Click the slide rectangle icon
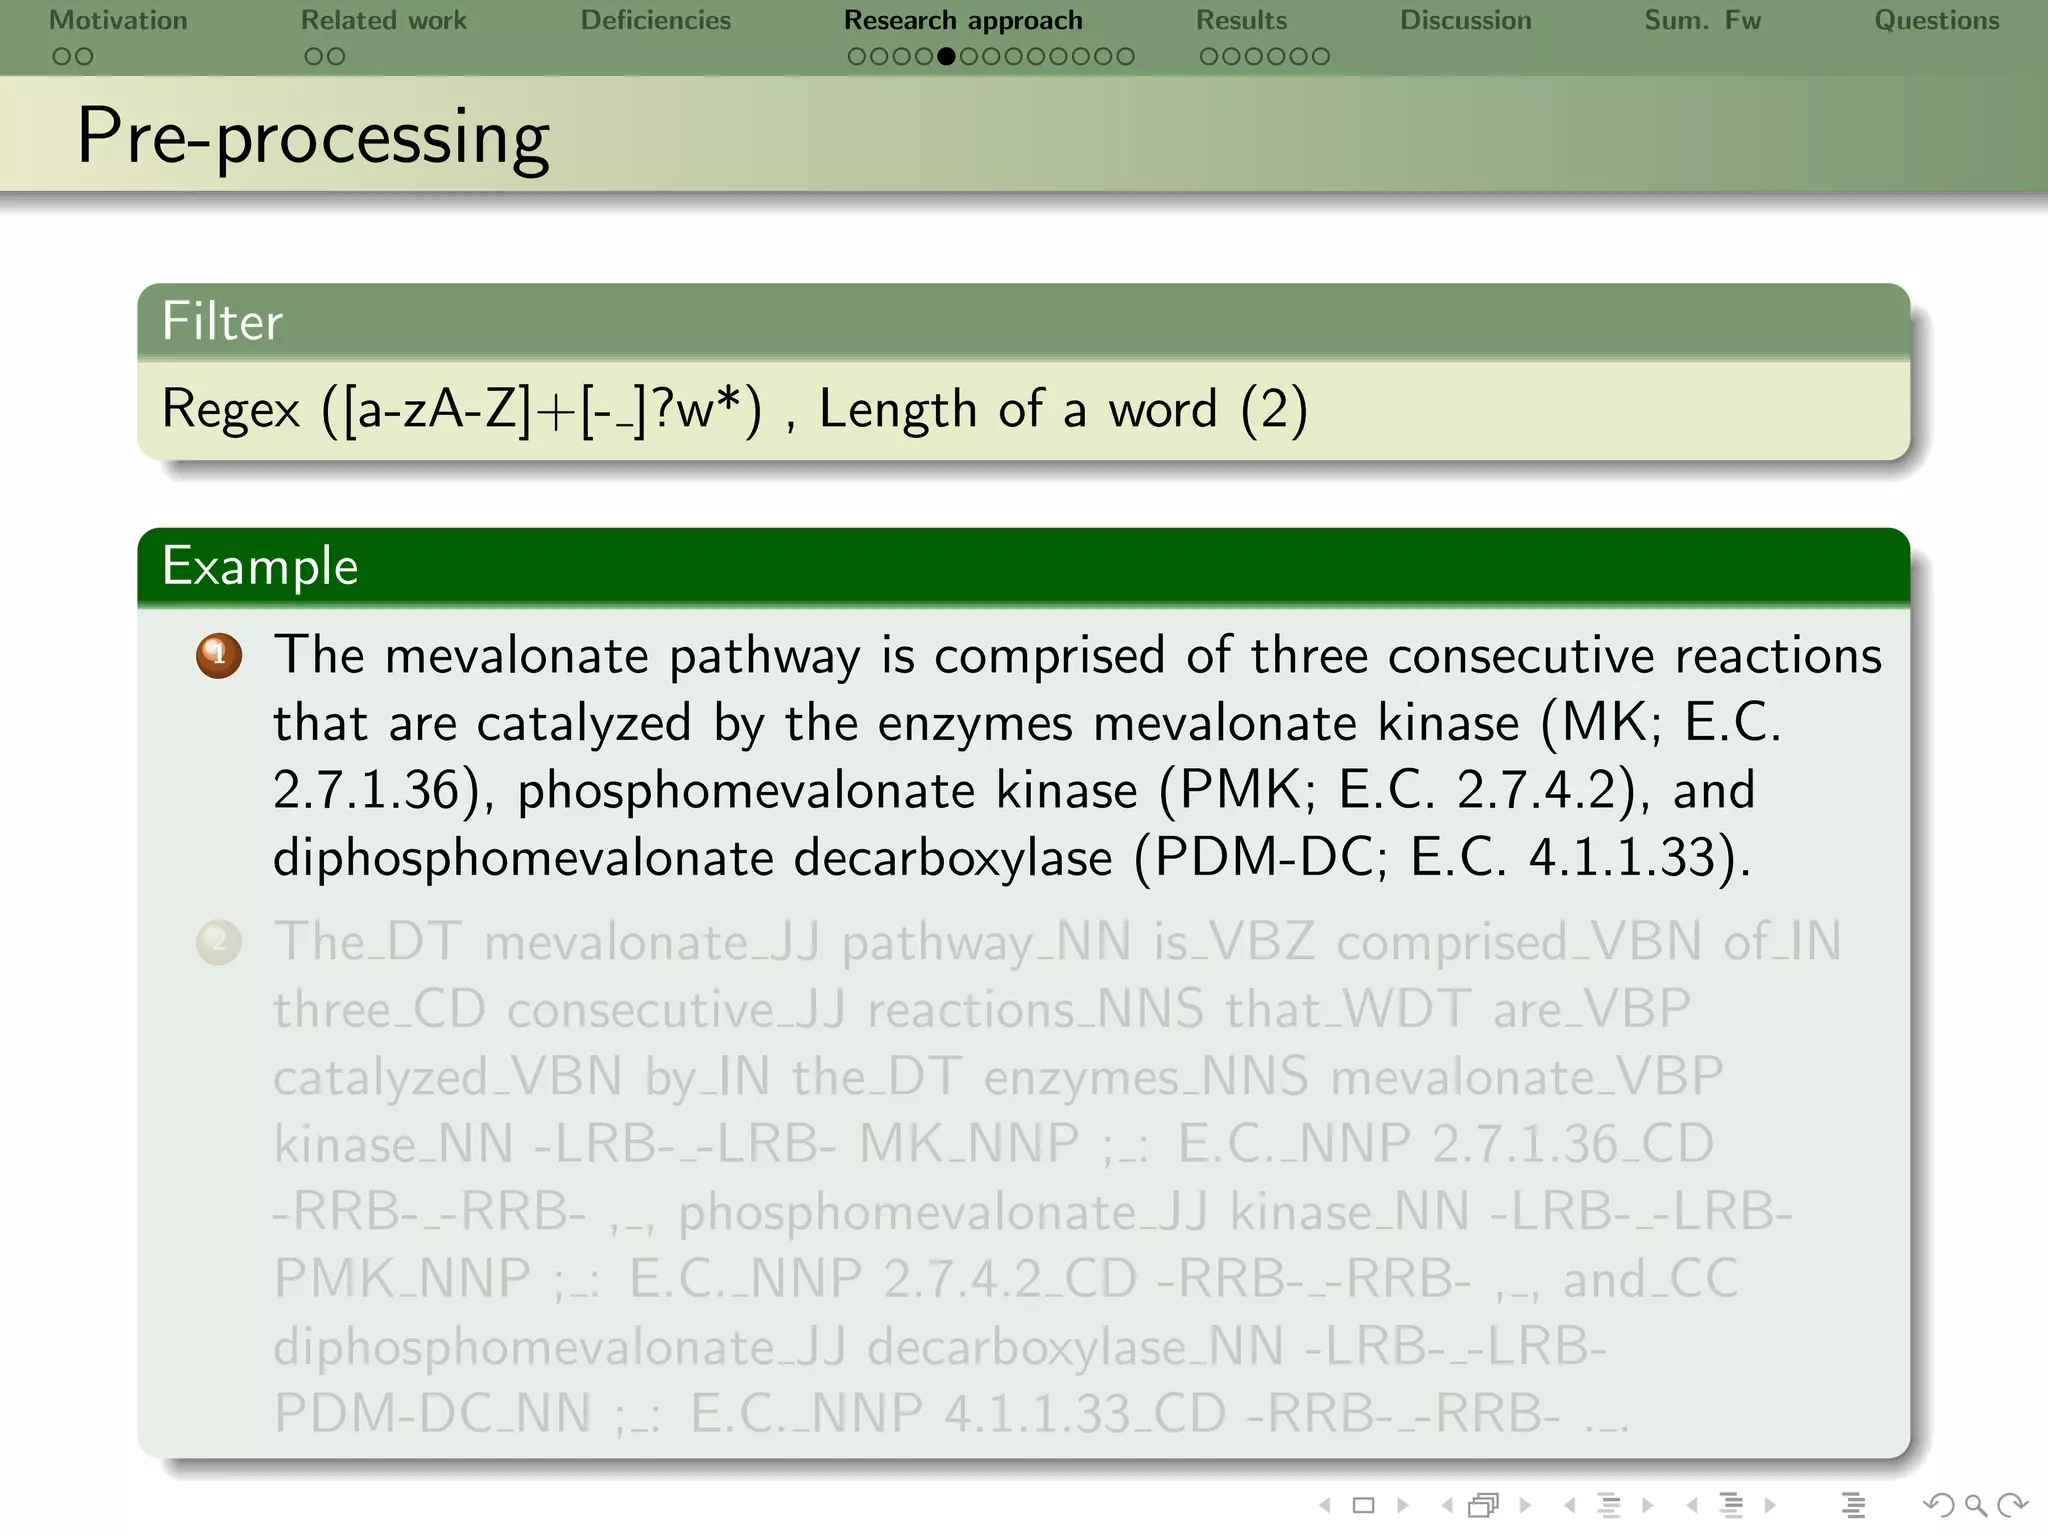Image resolution: width=2048 pixels, height=1536 pixels. click(1363, 1505)
